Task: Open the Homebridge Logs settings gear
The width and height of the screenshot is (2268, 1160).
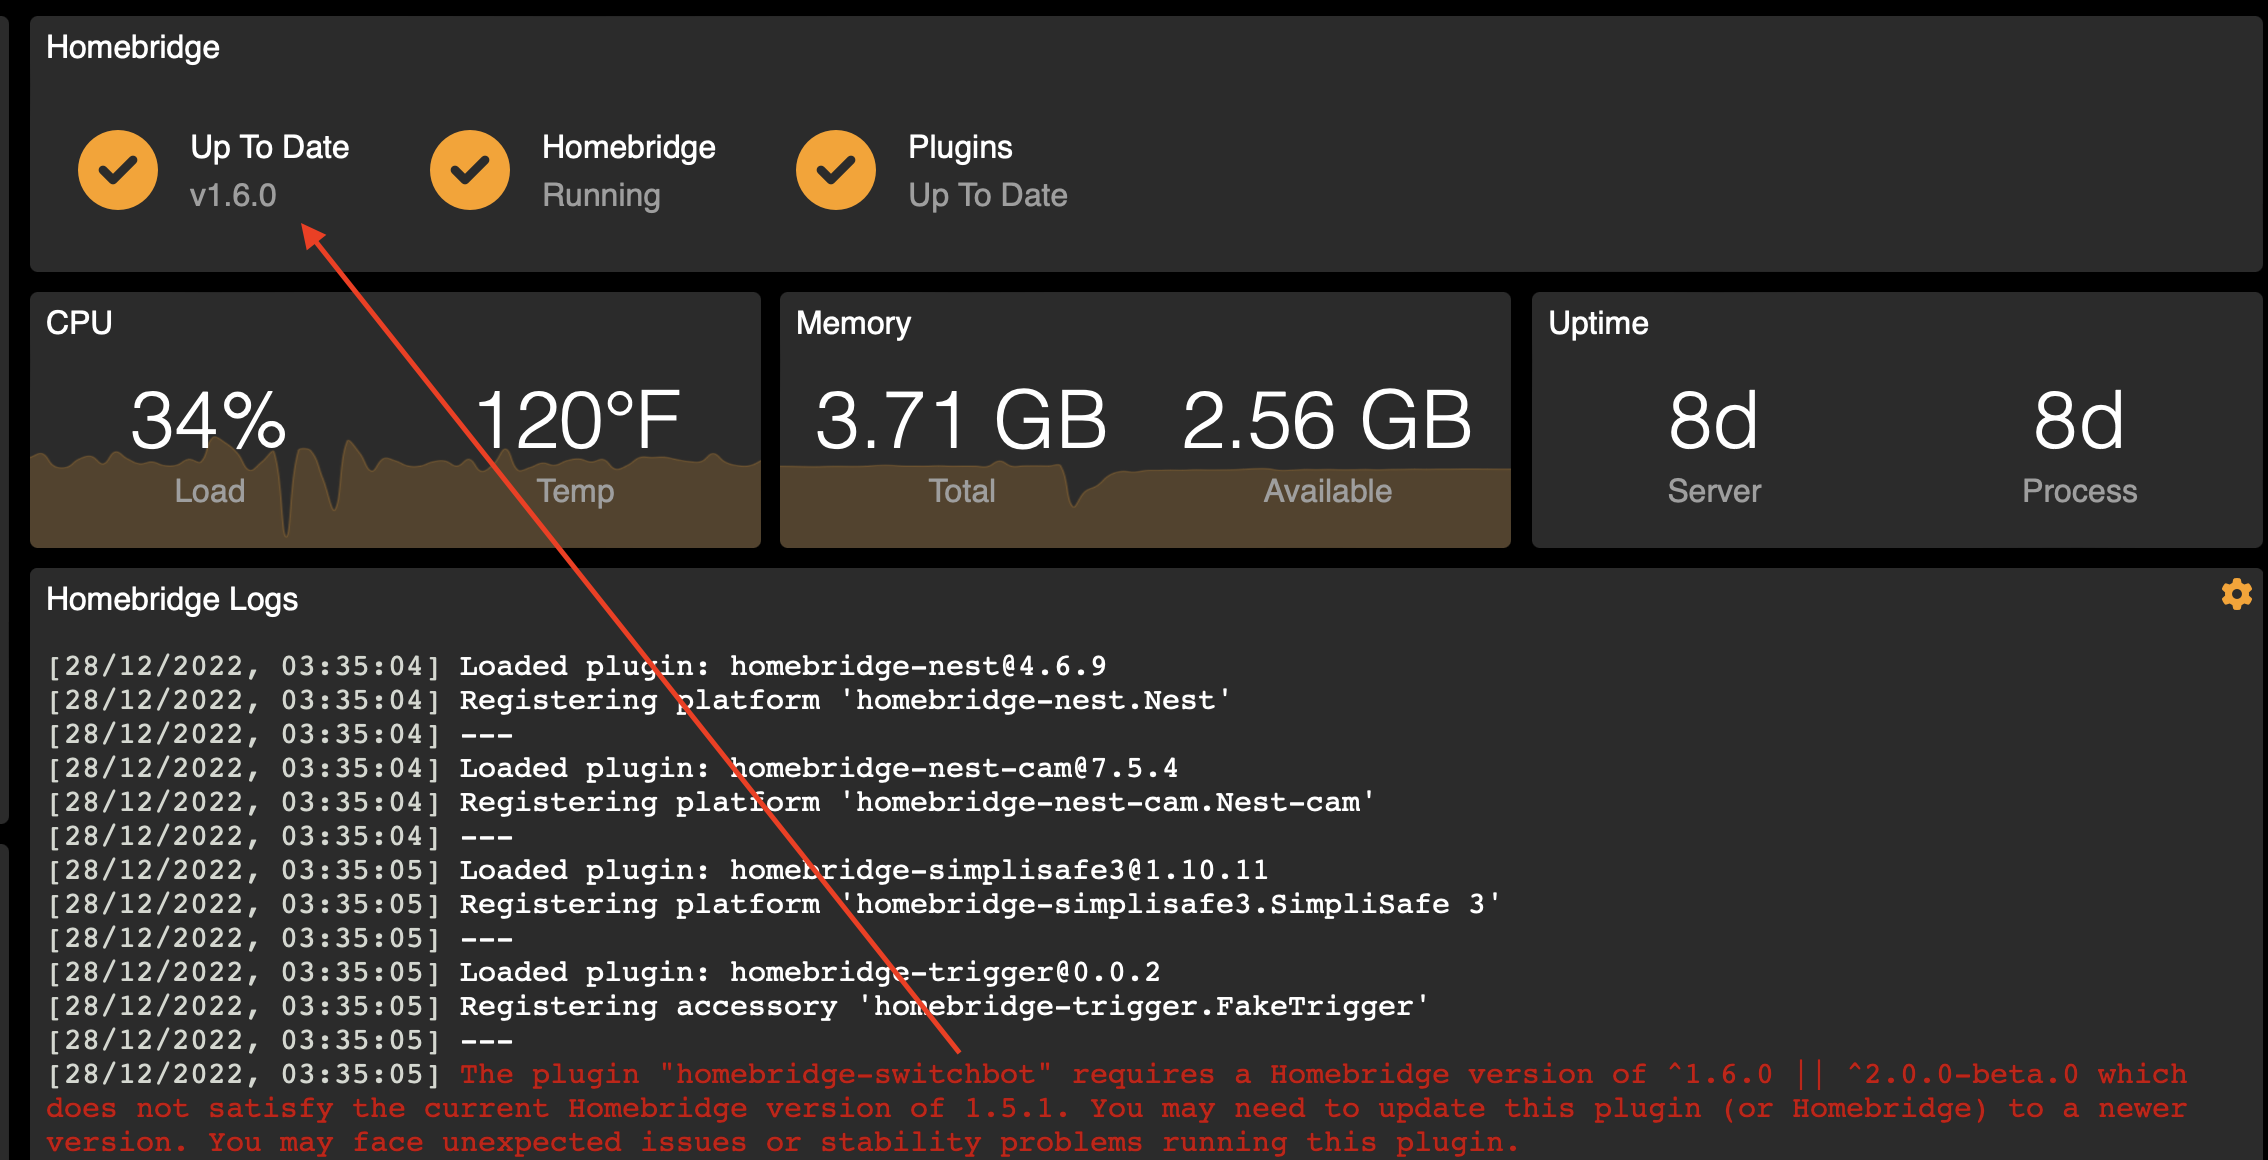Action: pos(2236,594)
